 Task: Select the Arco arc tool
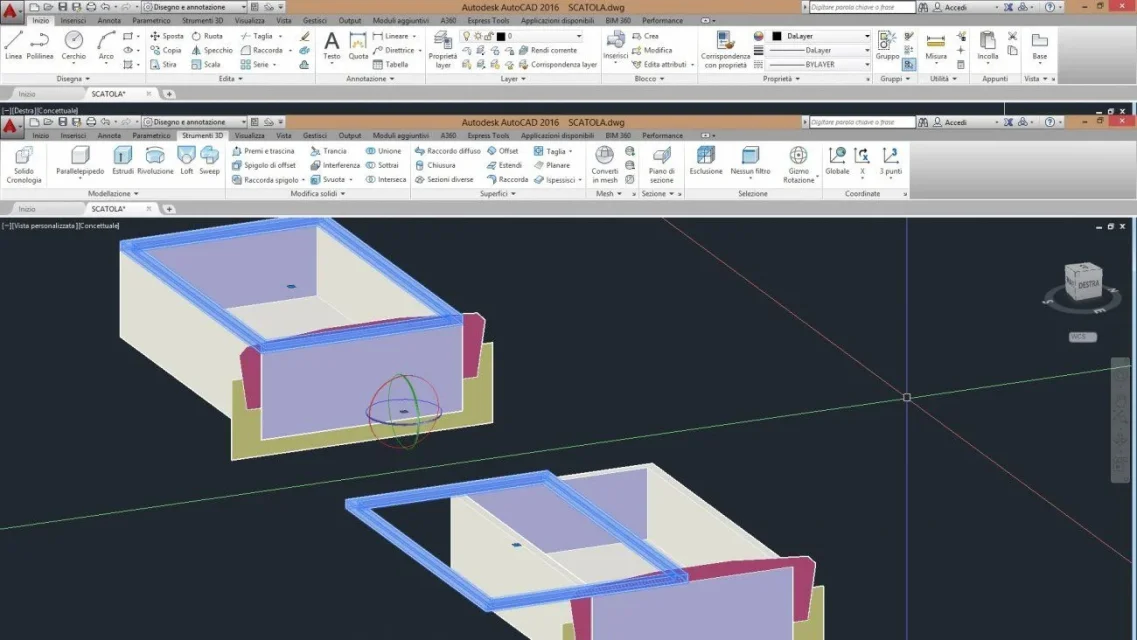coord(106,45)
